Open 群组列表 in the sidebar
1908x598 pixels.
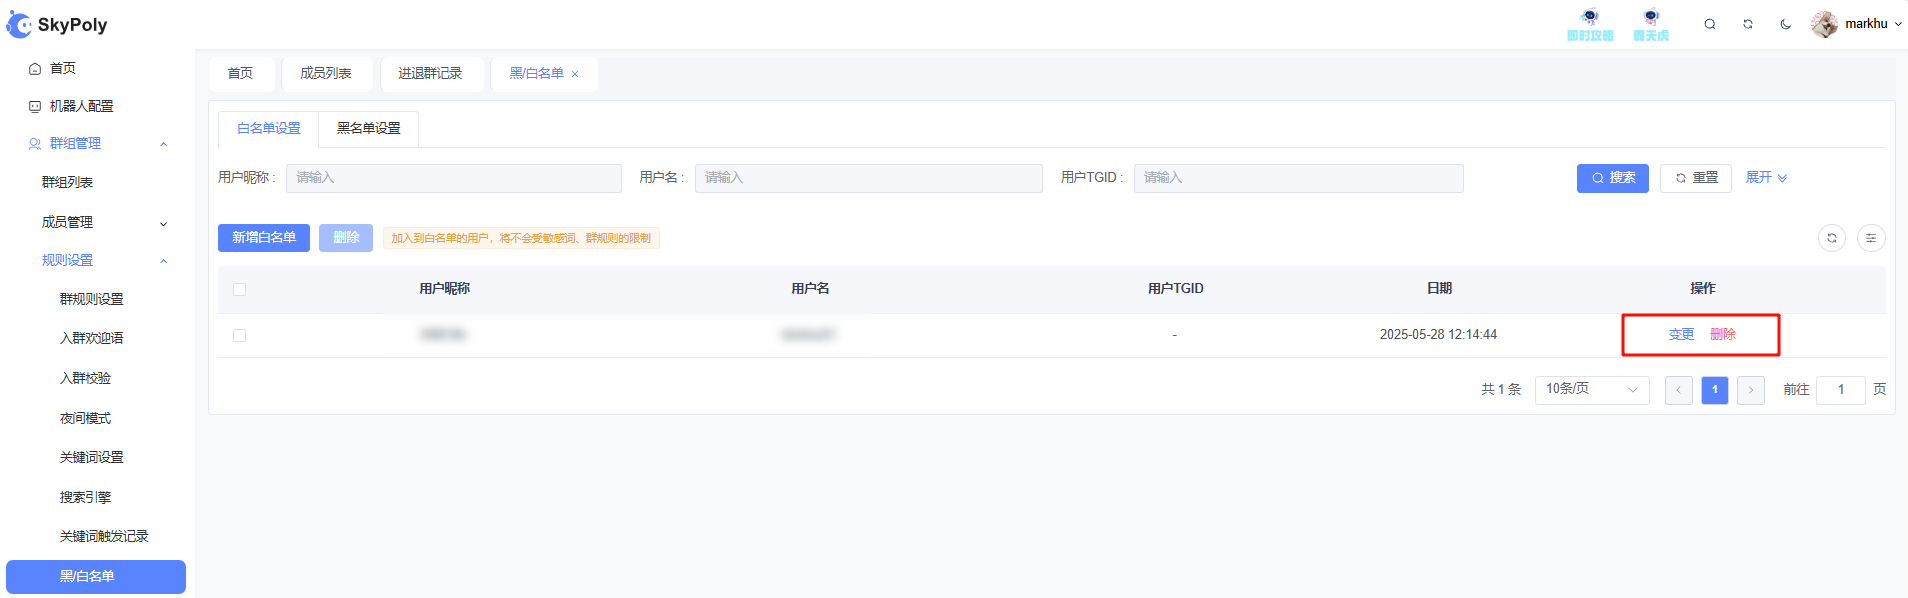(67, 182)
